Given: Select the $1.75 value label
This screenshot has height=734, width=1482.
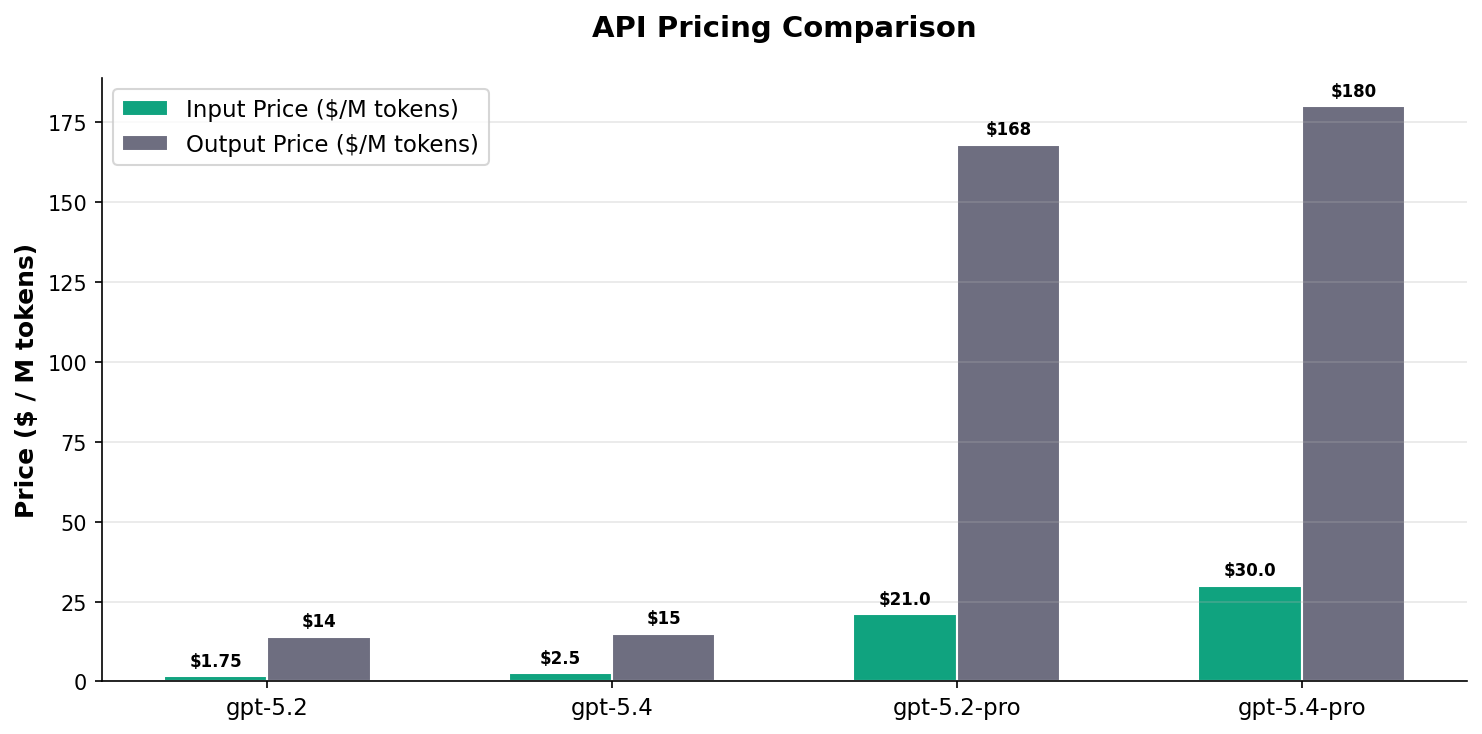Looking at the screenshot, I should coord(216,662).
